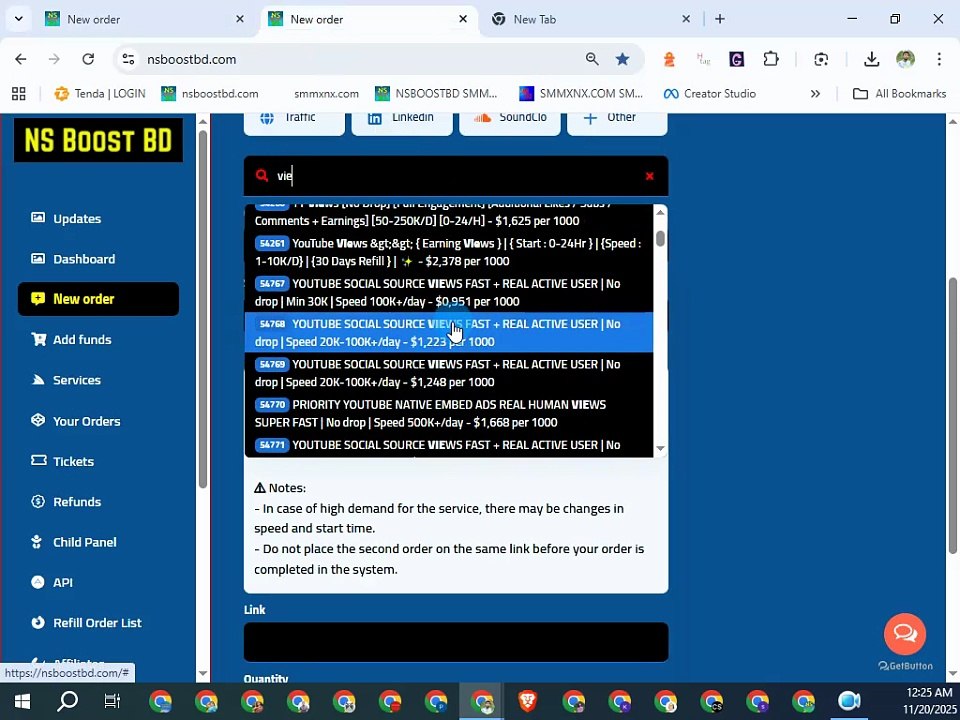
Task: Open the Extensions puzzle icon
Action: pos(771,59)
